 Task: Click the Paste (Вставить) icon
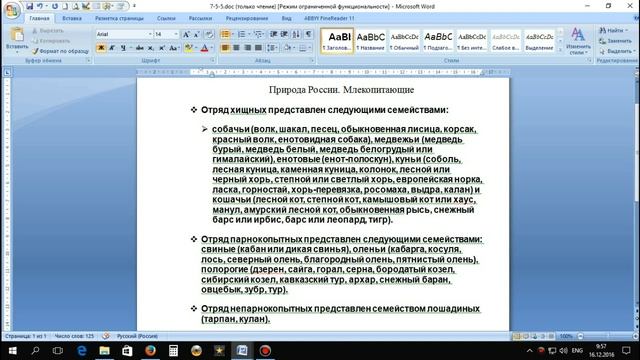click(17, 35)
